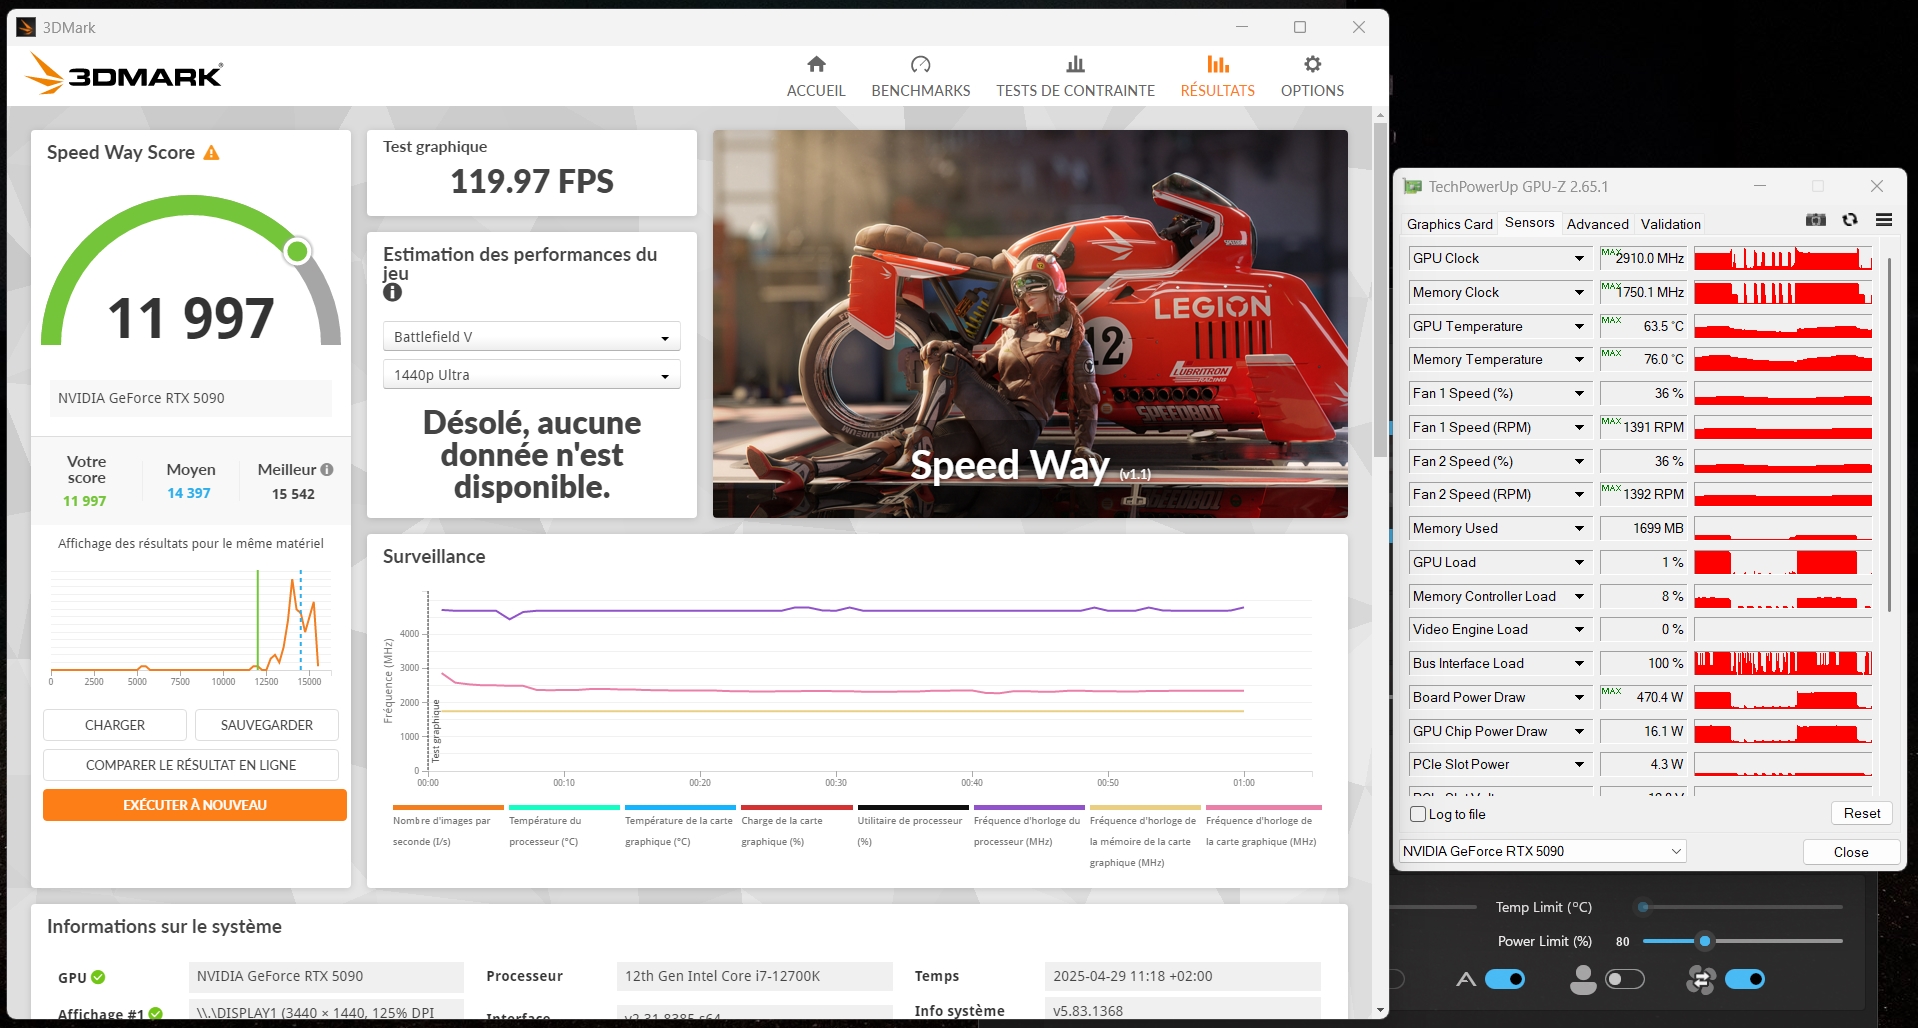This screenshot has height=1028, width=1918.
Task: Click the GPU-Z screenshot camera icon
Action: (x=1816, y=220)
